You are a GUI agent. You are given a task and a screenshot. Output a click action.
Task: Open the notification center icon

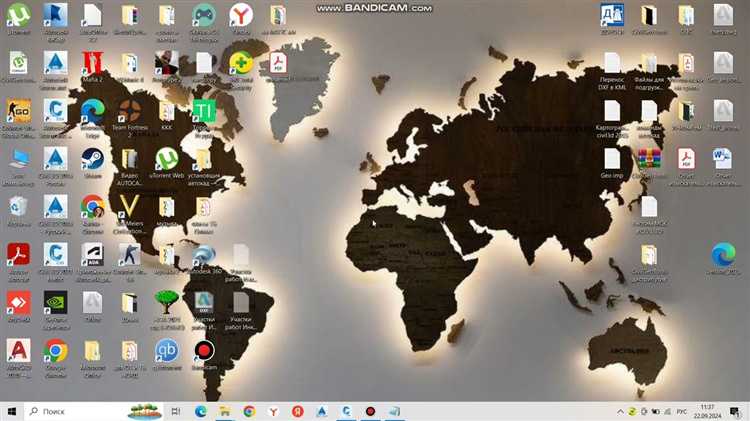point(735,411)
